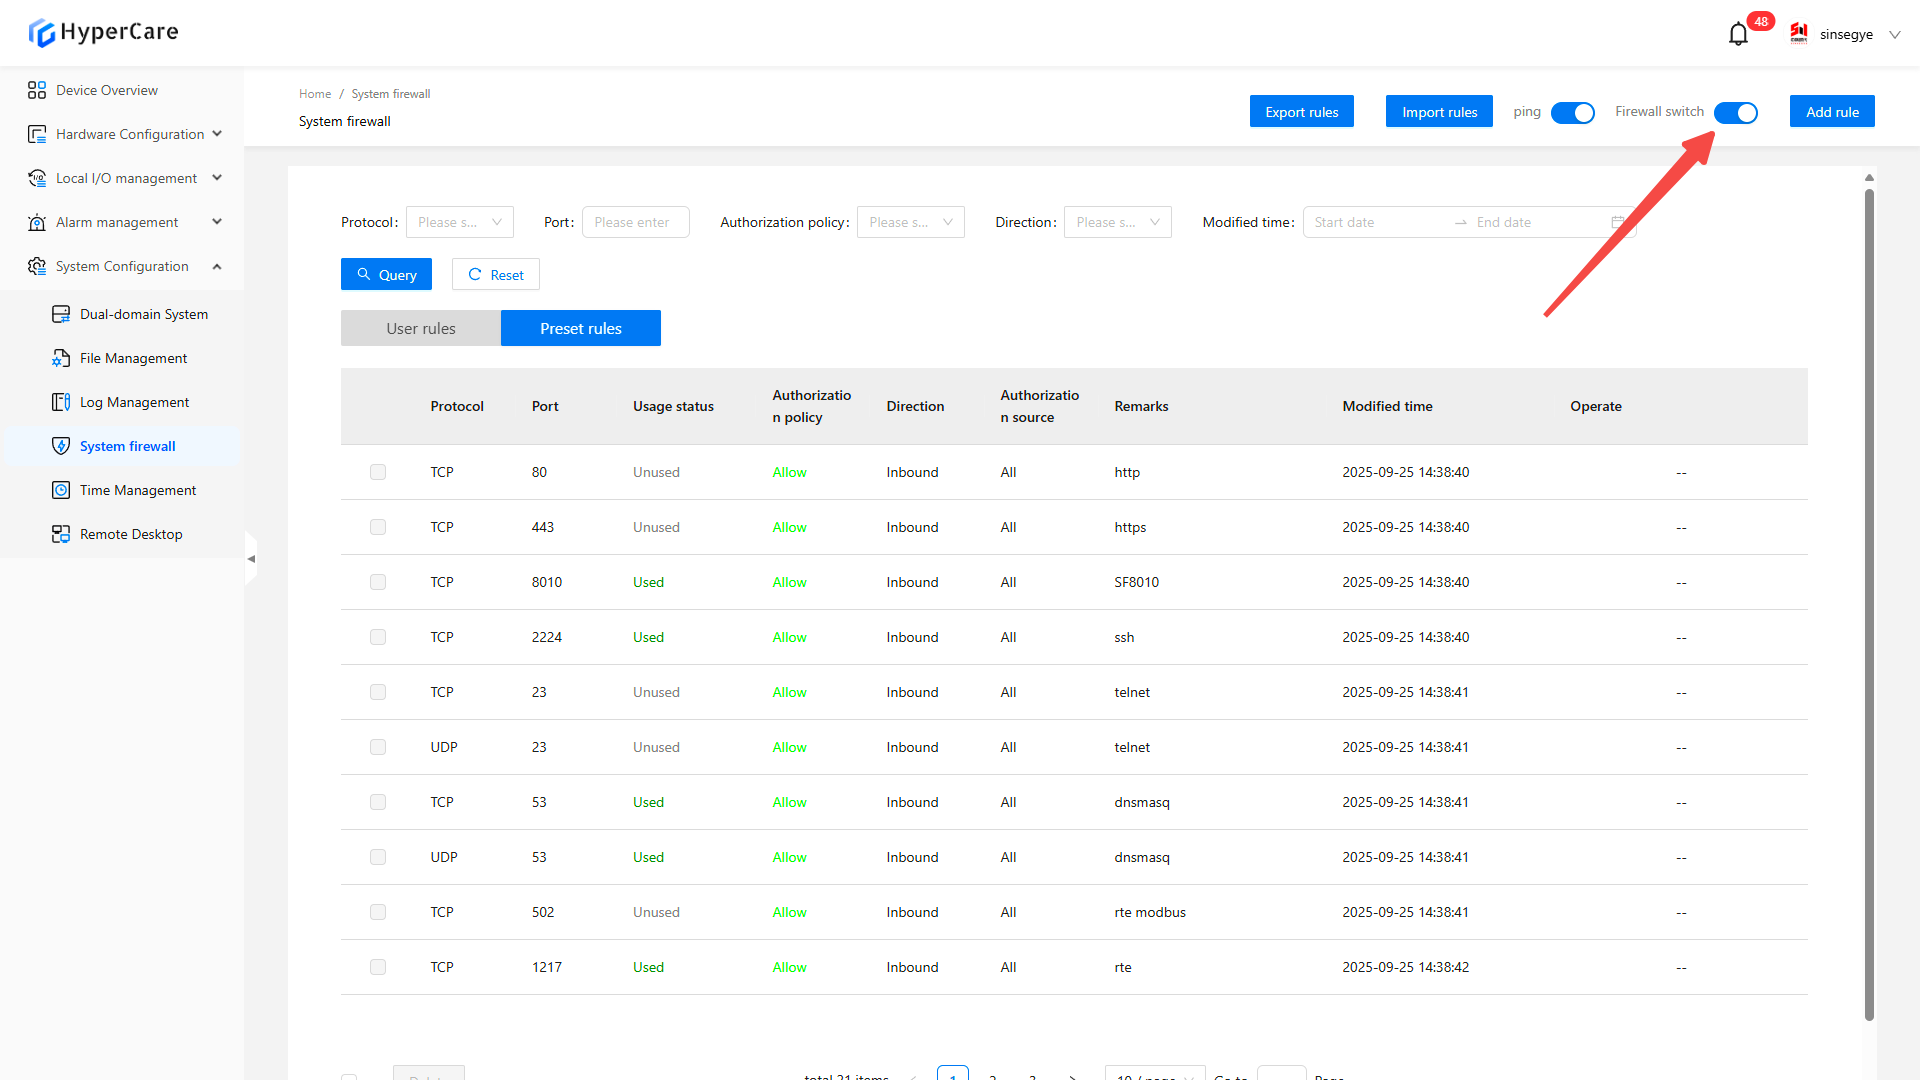Image resolution: width=1920 pixels, height=1080 pixels.
Task: Disable the Firewall switch
Action: (x=1735, y=113)
